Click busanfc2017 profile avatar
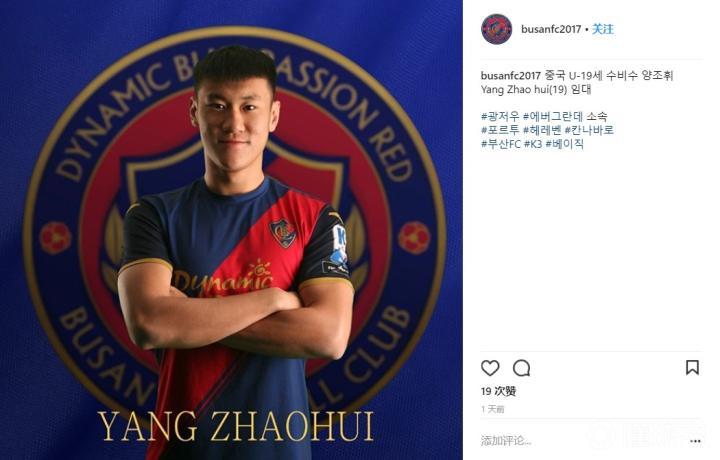The height and width of the screenshot is (460, 720). 496,29
